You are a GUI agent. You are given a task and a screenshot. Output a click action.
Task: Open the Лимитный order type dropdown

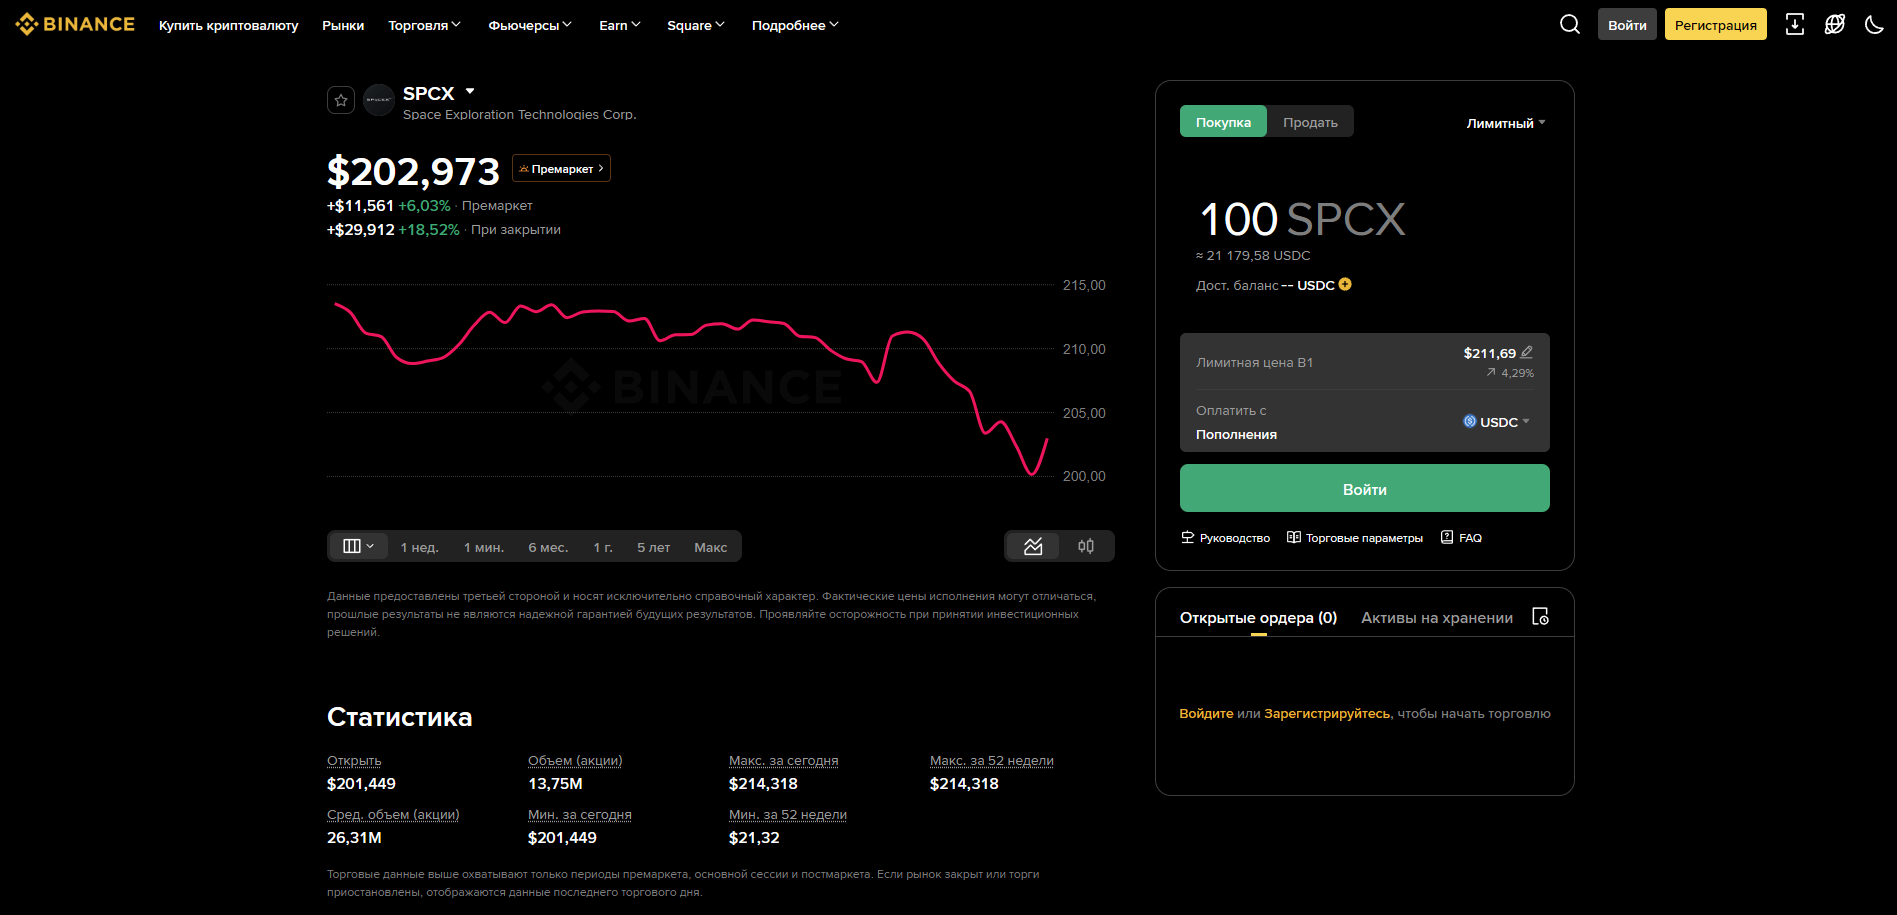tap(1506, 123)
